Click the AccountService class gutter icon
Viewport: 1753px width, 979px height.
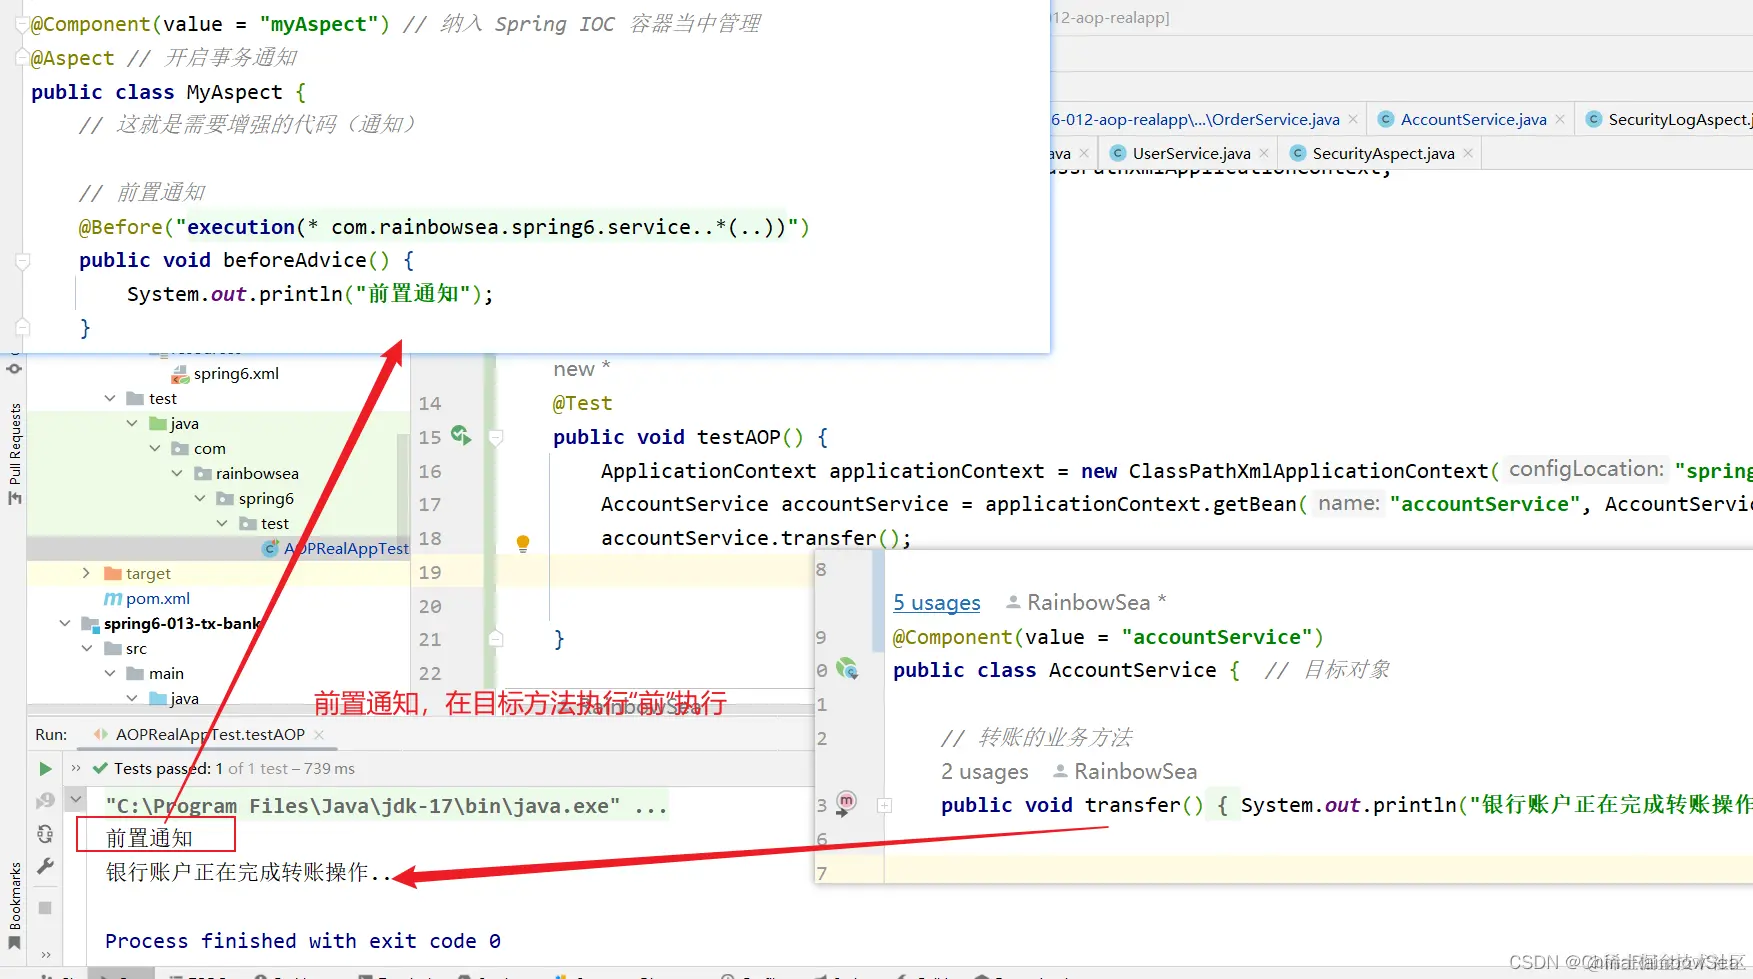click(847, 669)
